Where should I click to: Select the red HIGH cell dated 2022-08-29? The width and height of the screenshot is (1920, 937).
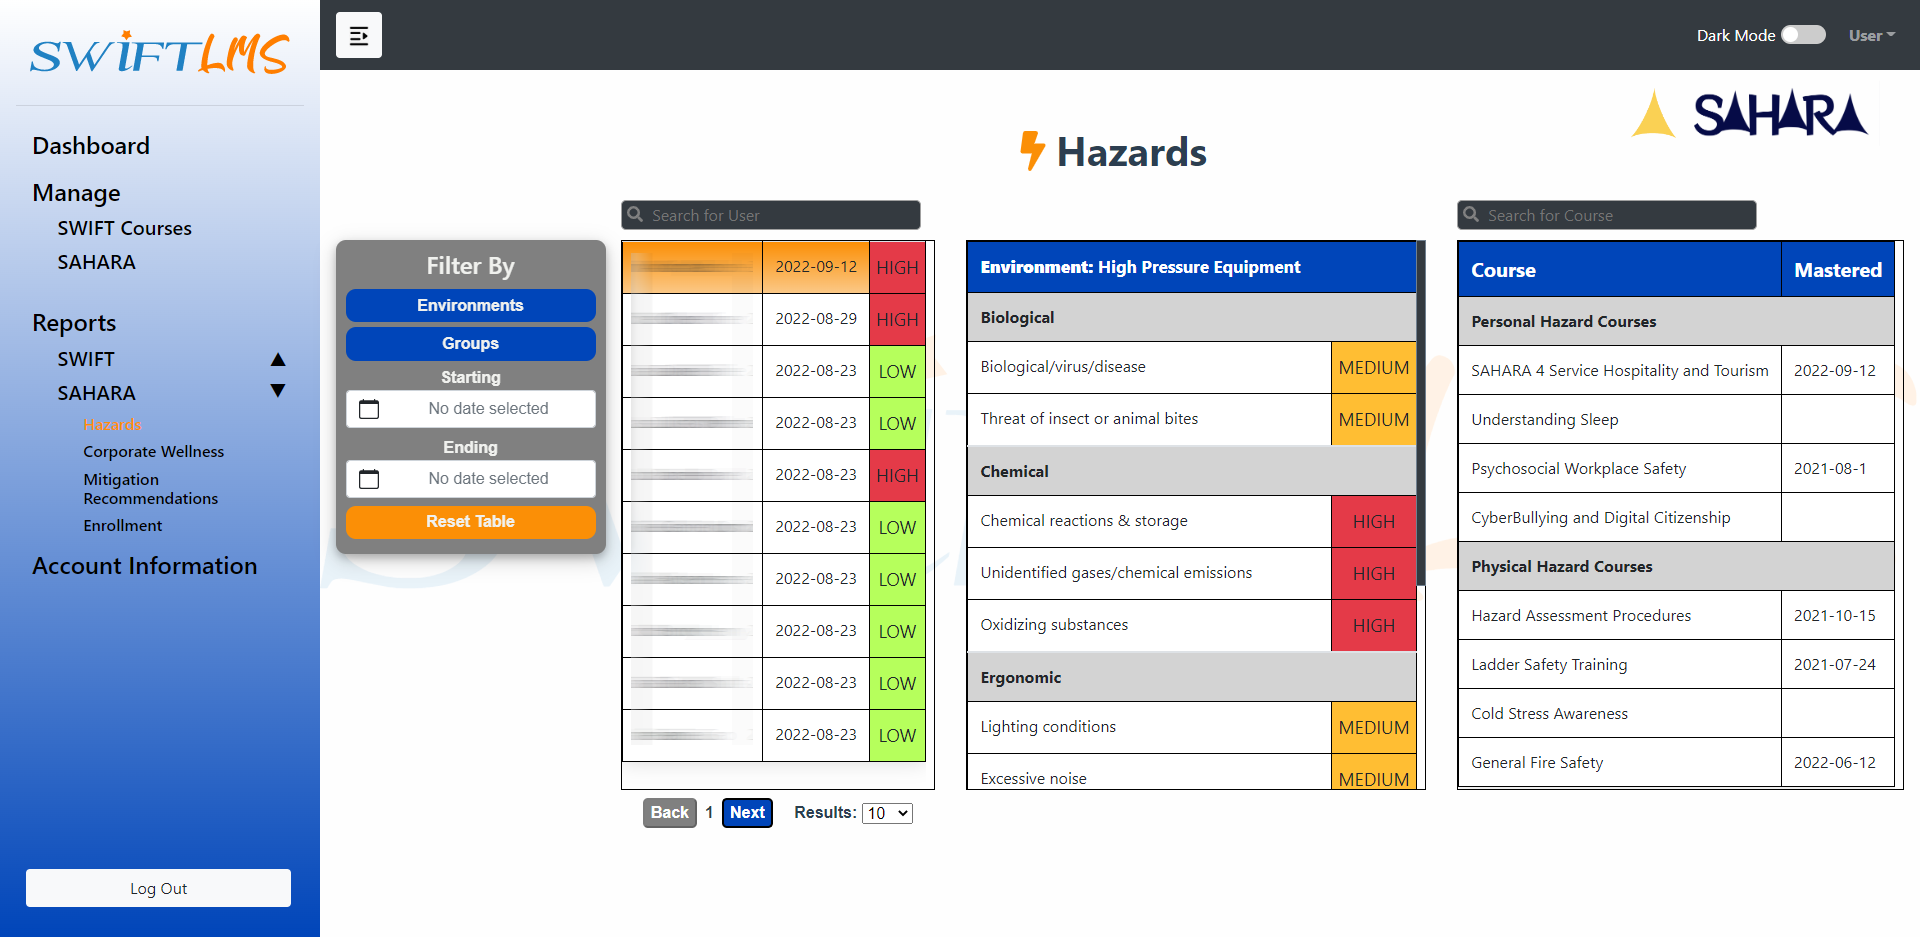(x=897, y=320)
